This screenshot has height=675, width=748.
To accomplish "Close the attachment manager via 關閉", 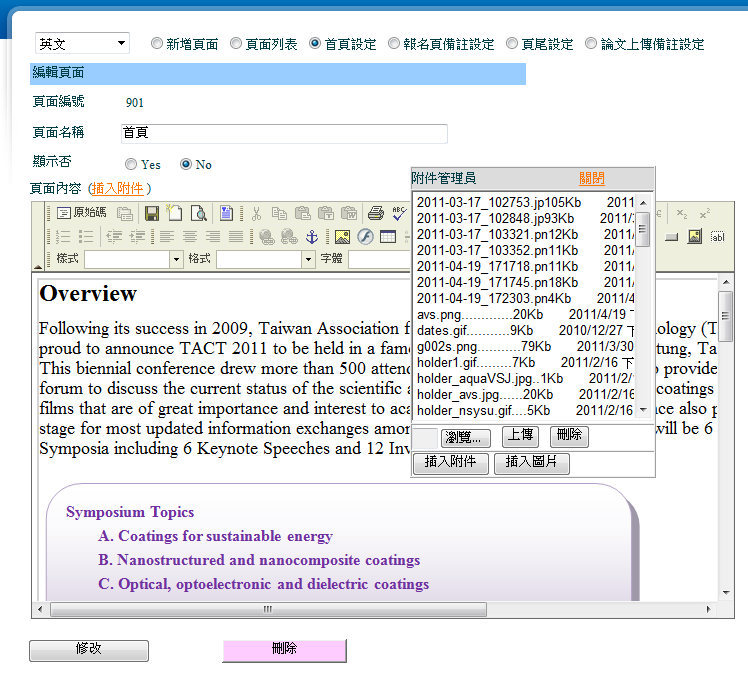I will (591, 178).
